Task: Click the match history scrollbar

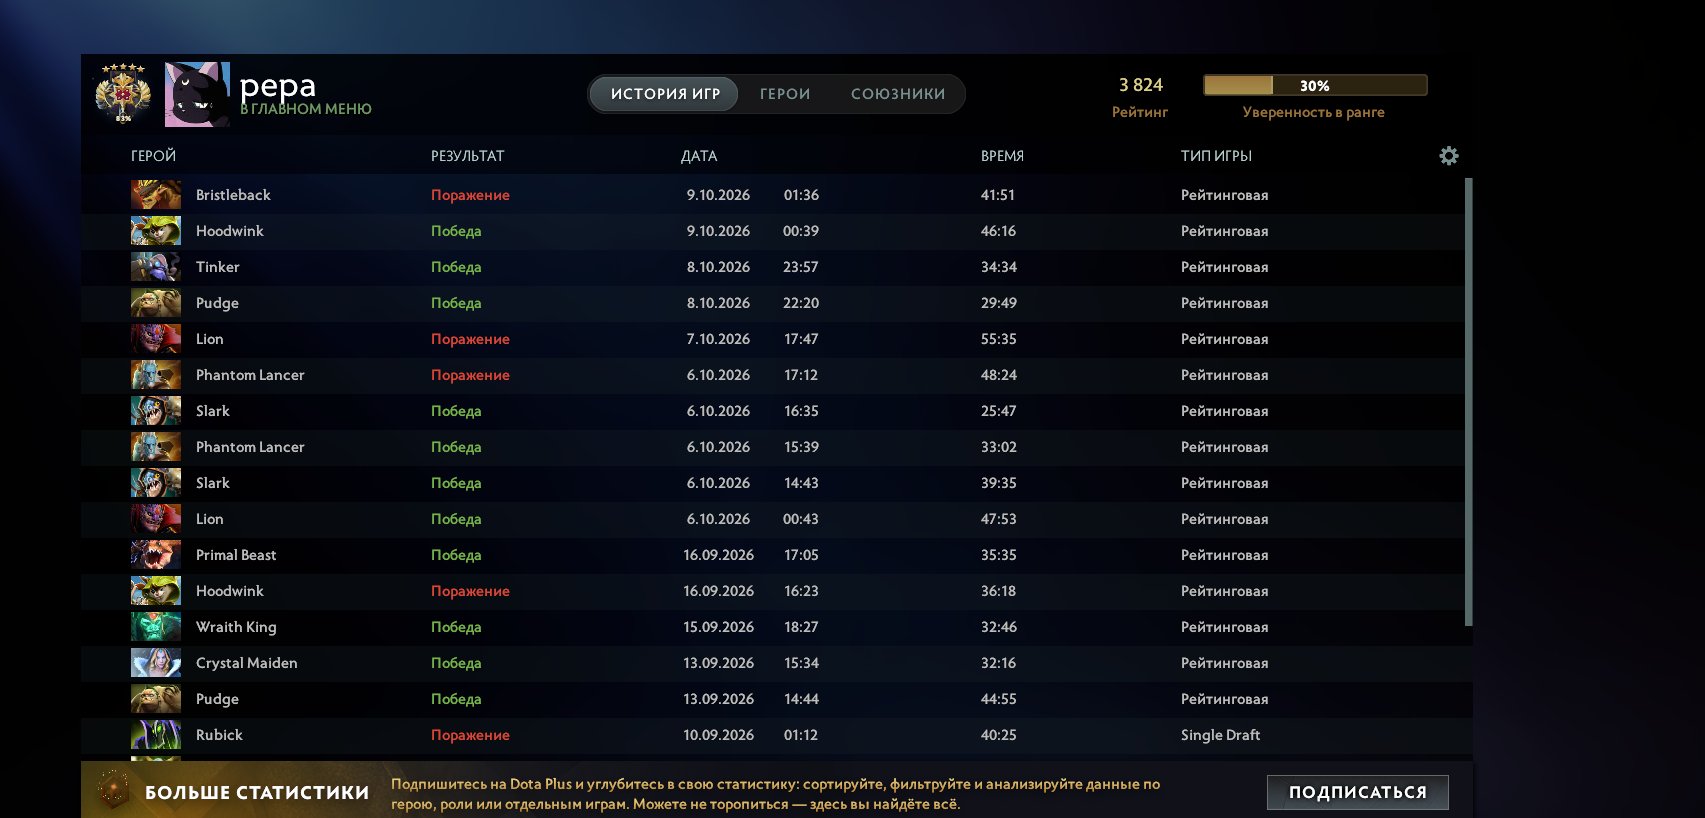Action: (1468, 402)
